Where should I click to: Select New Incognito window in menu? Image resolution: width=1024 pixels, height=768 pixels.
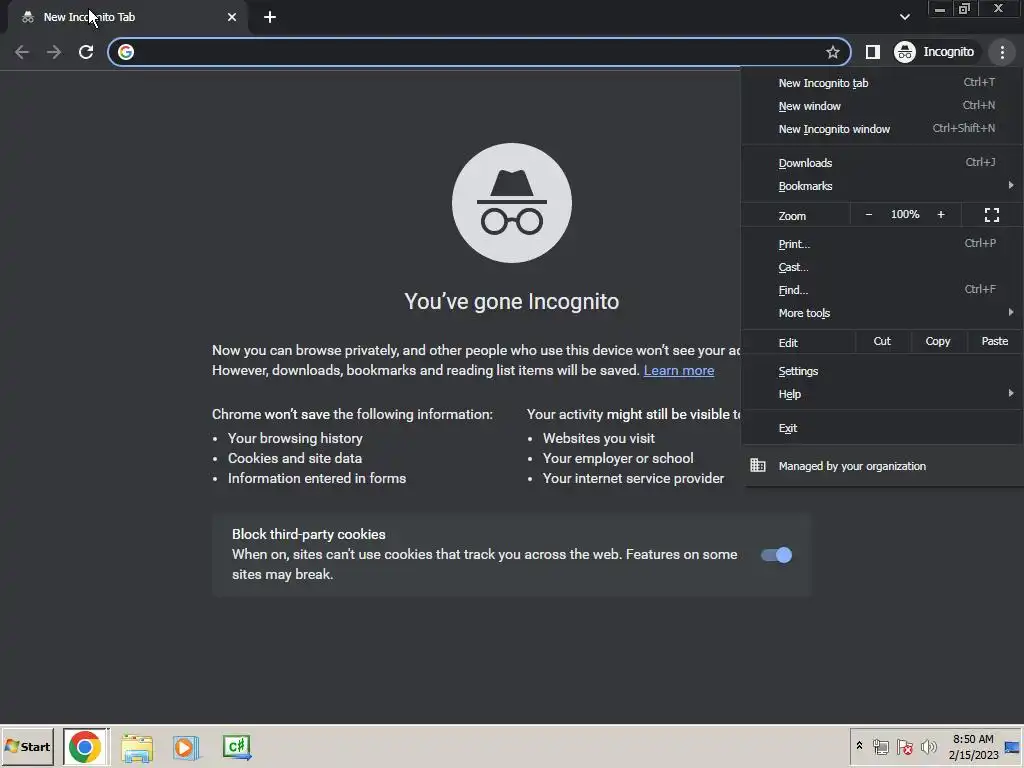pos(882,129)
